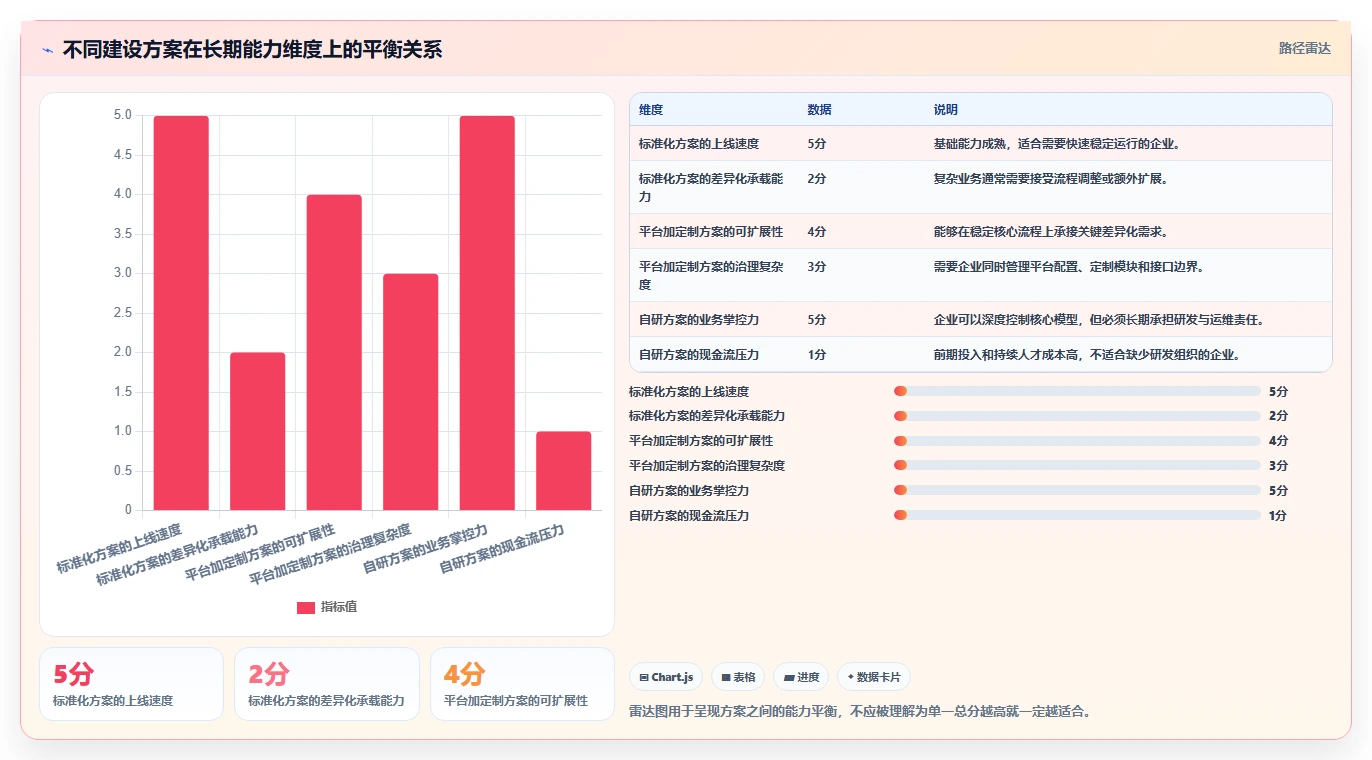Click the 4分 value beside the 可扩展性 progress bar

pos(1278,441)
